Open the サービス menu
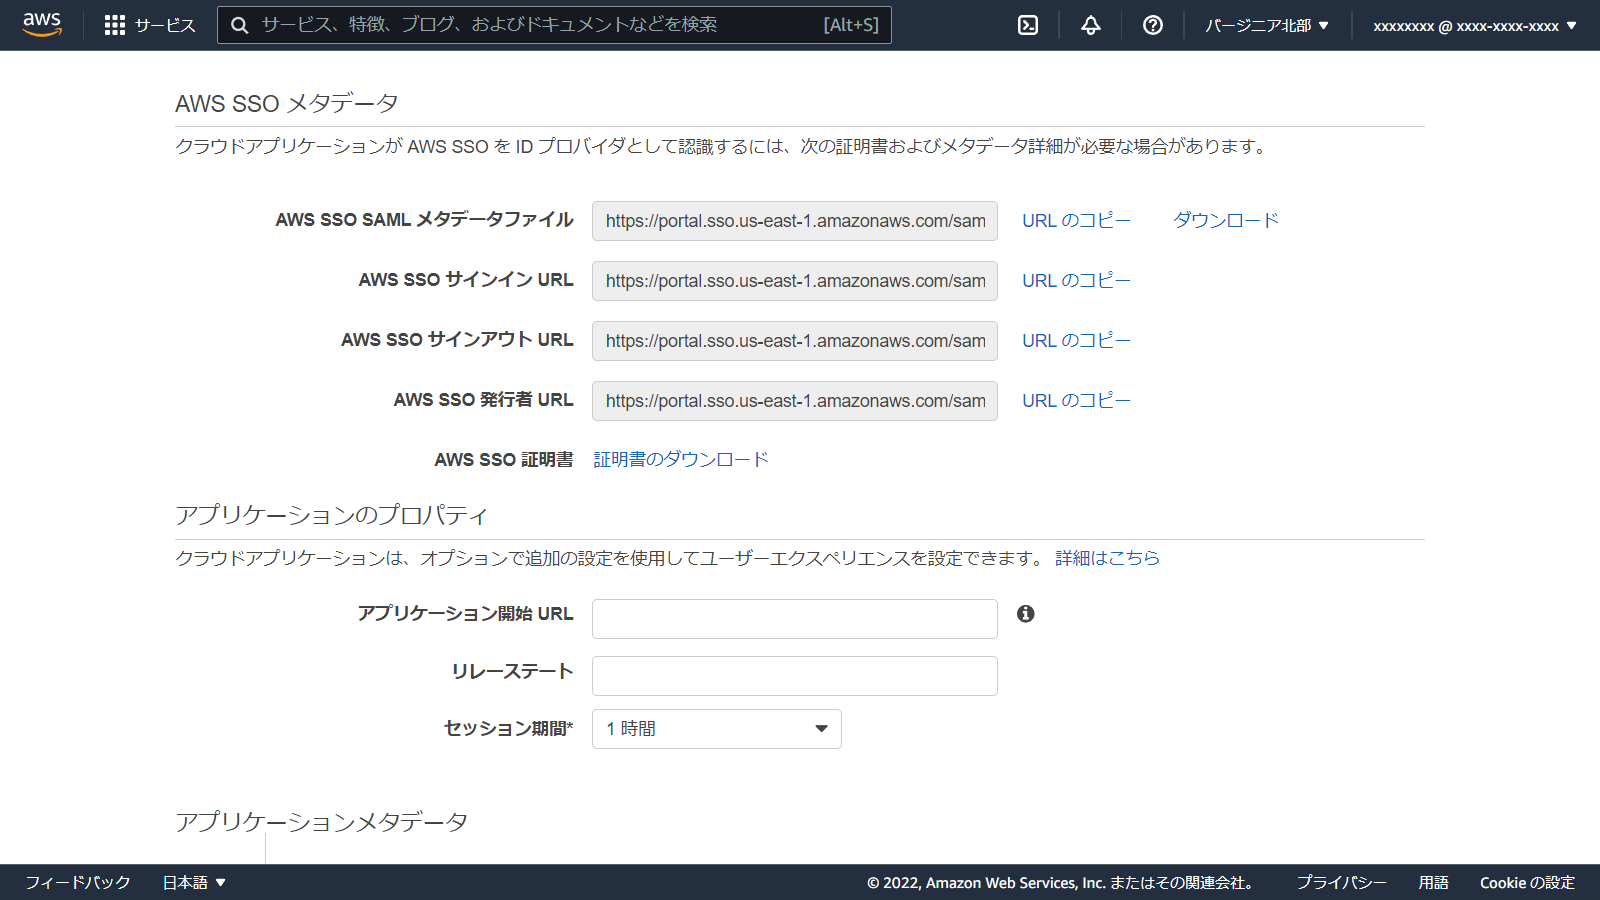The width and height of the screenshot is (1600, 900). pyautogui.click(x=165, y=25)
